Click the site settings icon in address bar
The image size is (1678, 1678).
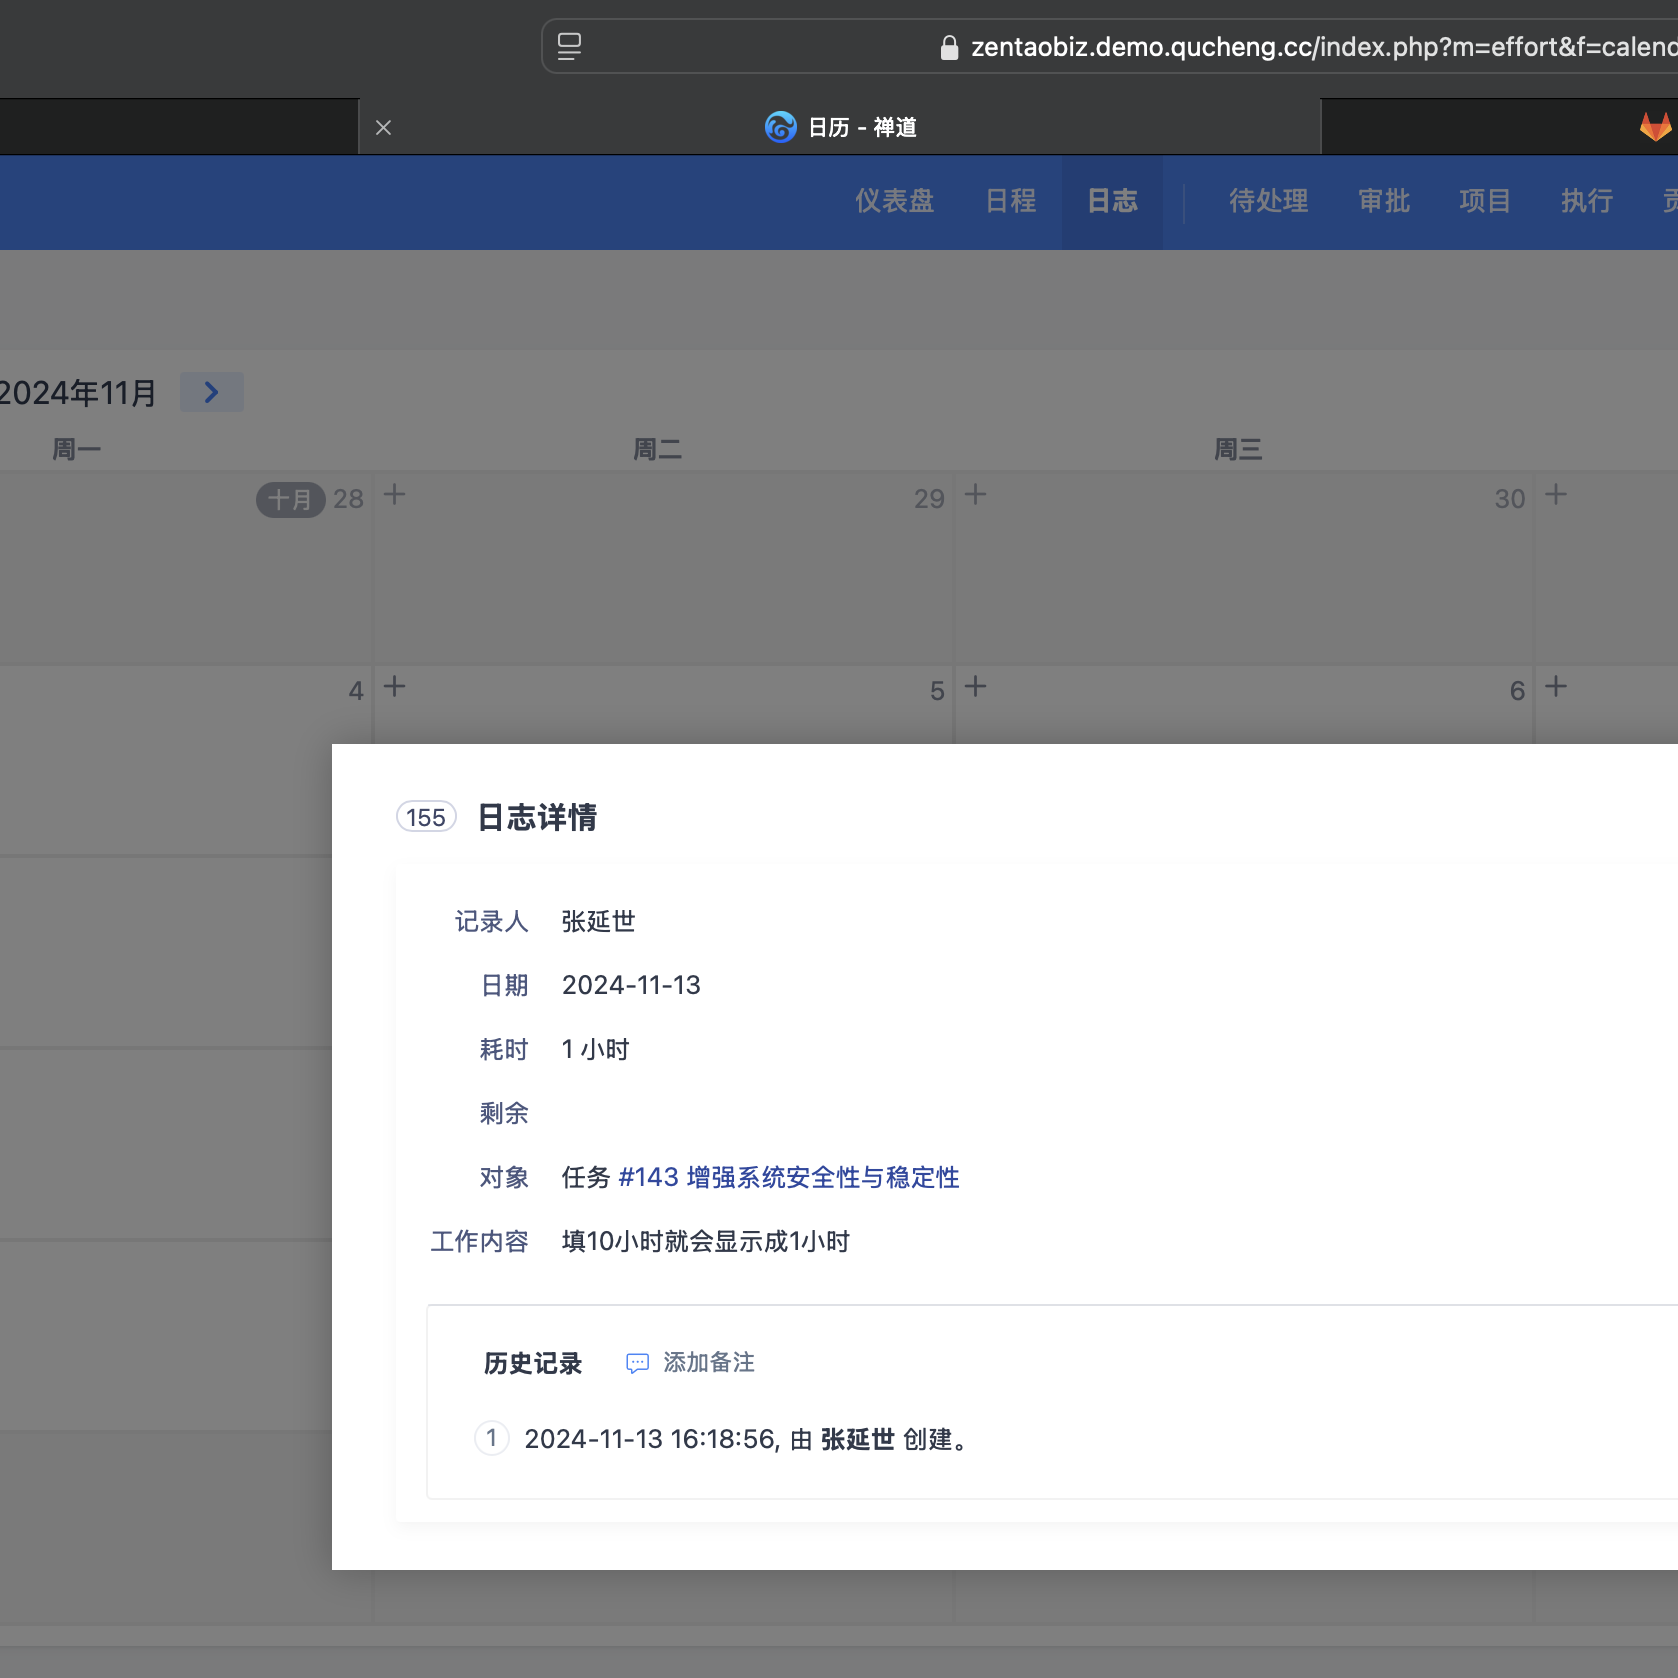point(570,47)
